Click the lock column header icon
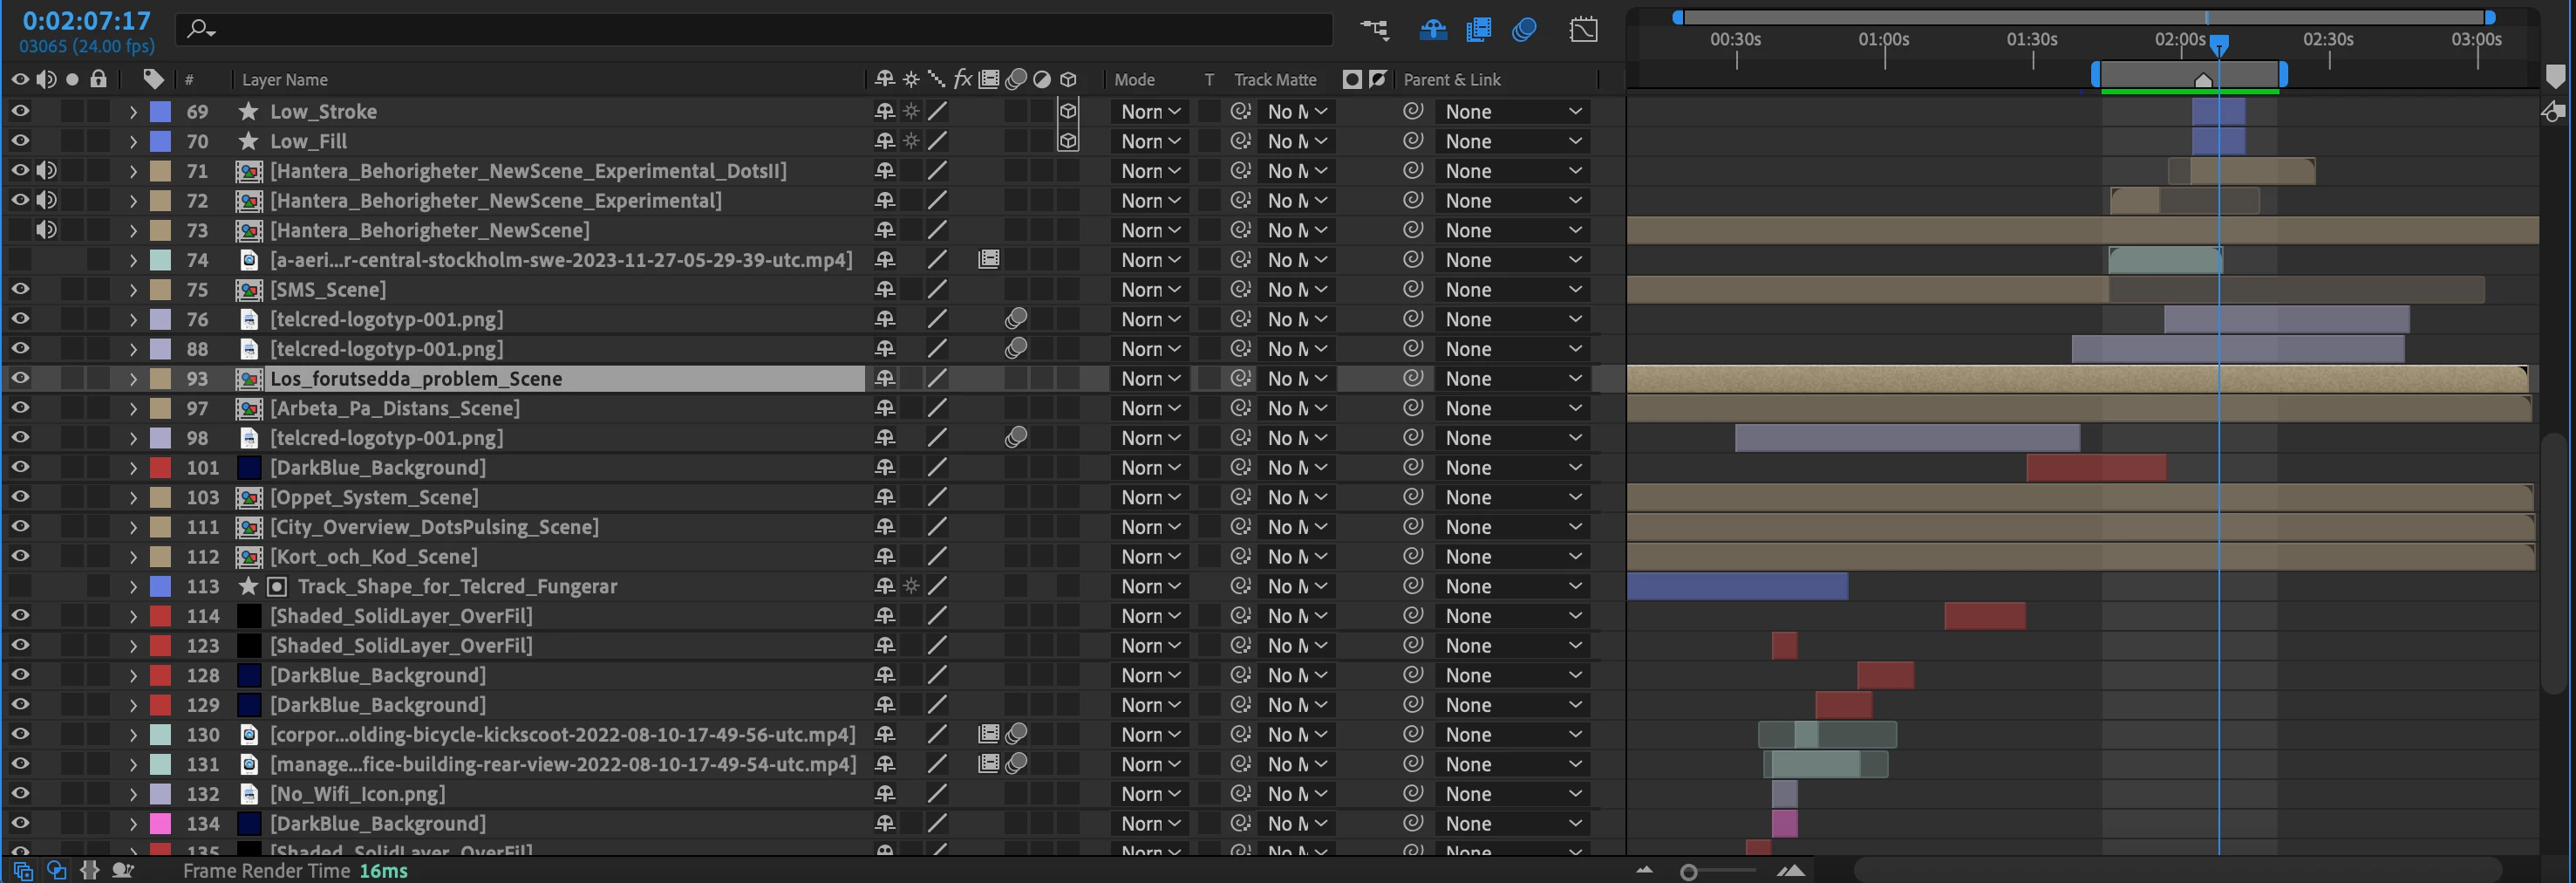 [x=98, y=79]
